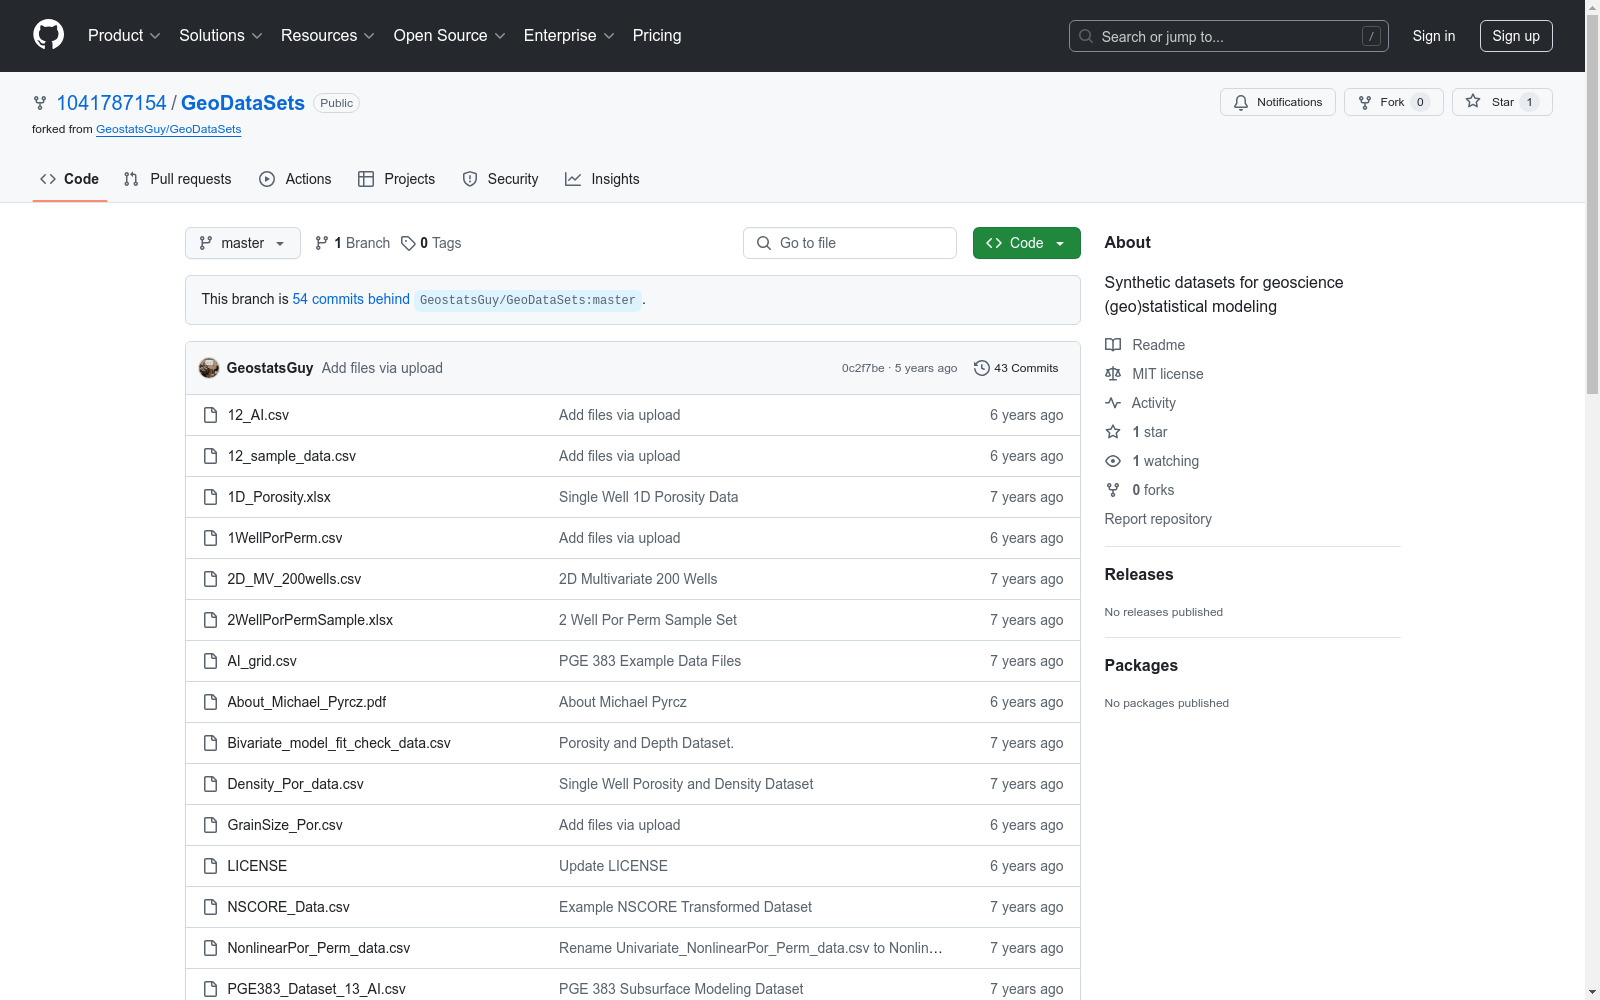Image resolution: width=1600 pixels, height=1000 pixels.
Task: Open the green Code dropdown
Action: point(1026,243)
